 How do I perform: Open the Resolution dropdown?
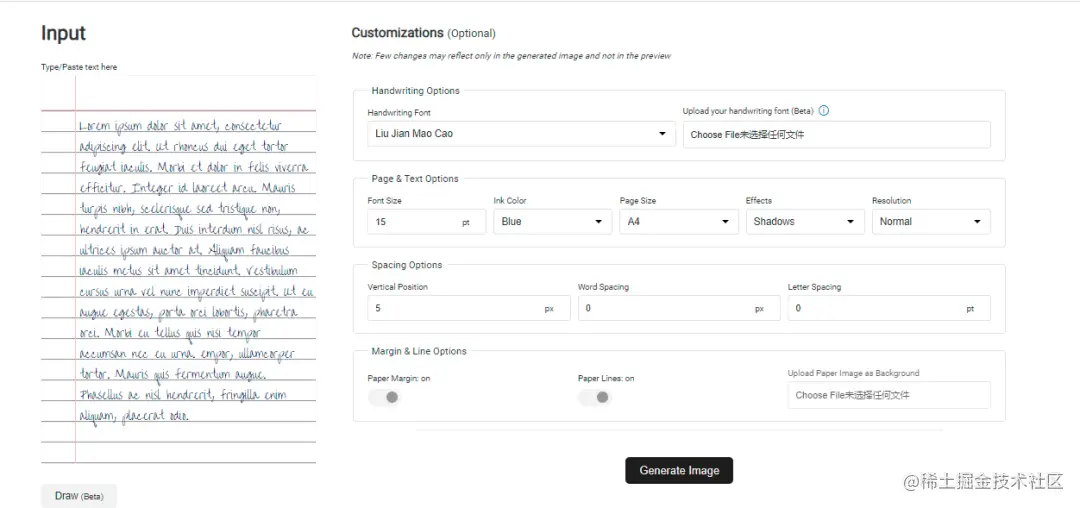[930, 222]
